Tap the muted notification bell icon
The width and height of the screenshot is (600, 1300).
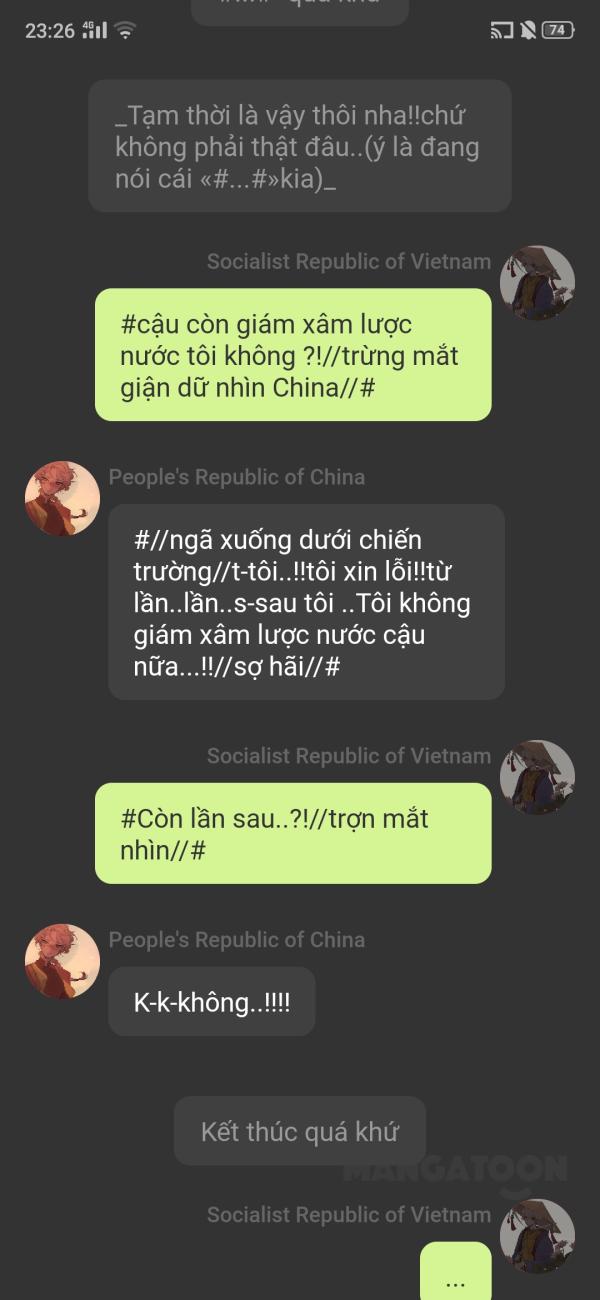click(528, 30)
